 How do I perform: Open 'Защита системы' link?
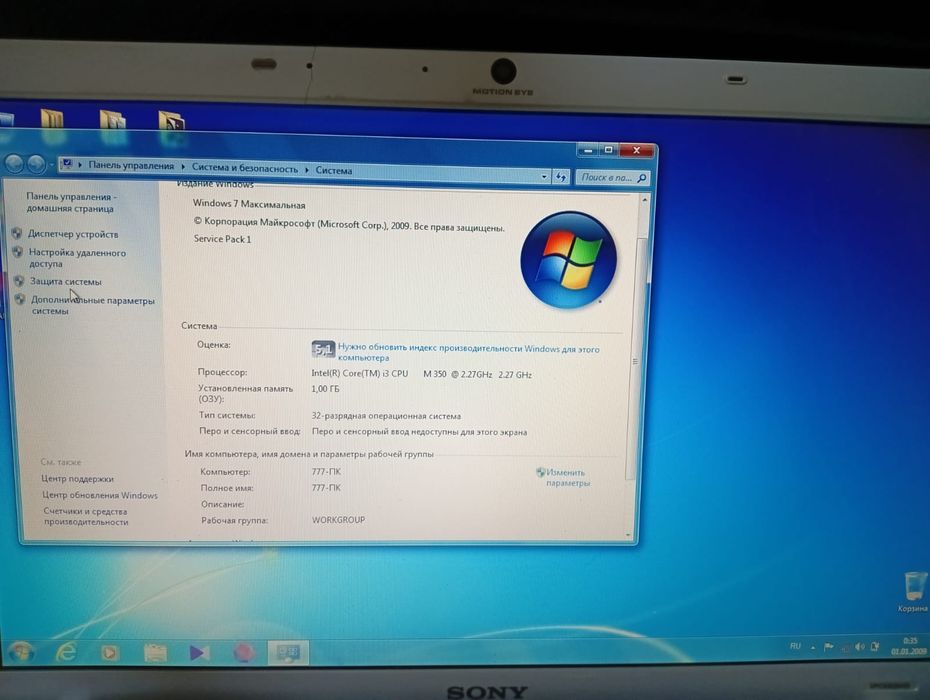(66, 282)
